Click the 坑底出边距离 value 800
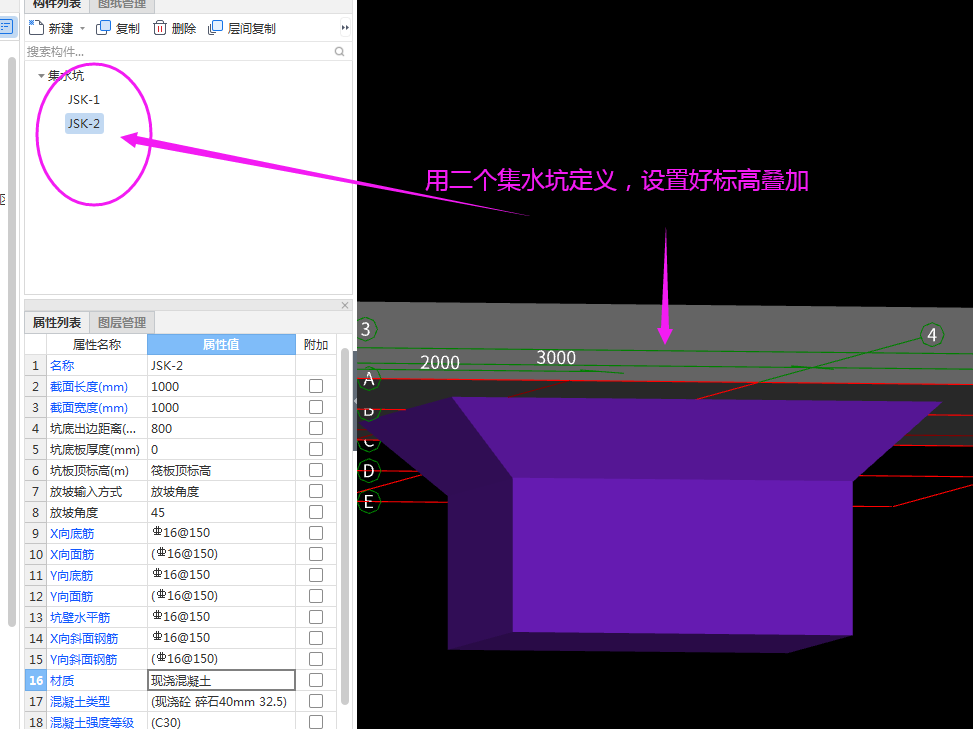973x729 pixels. tap(221, 429)
